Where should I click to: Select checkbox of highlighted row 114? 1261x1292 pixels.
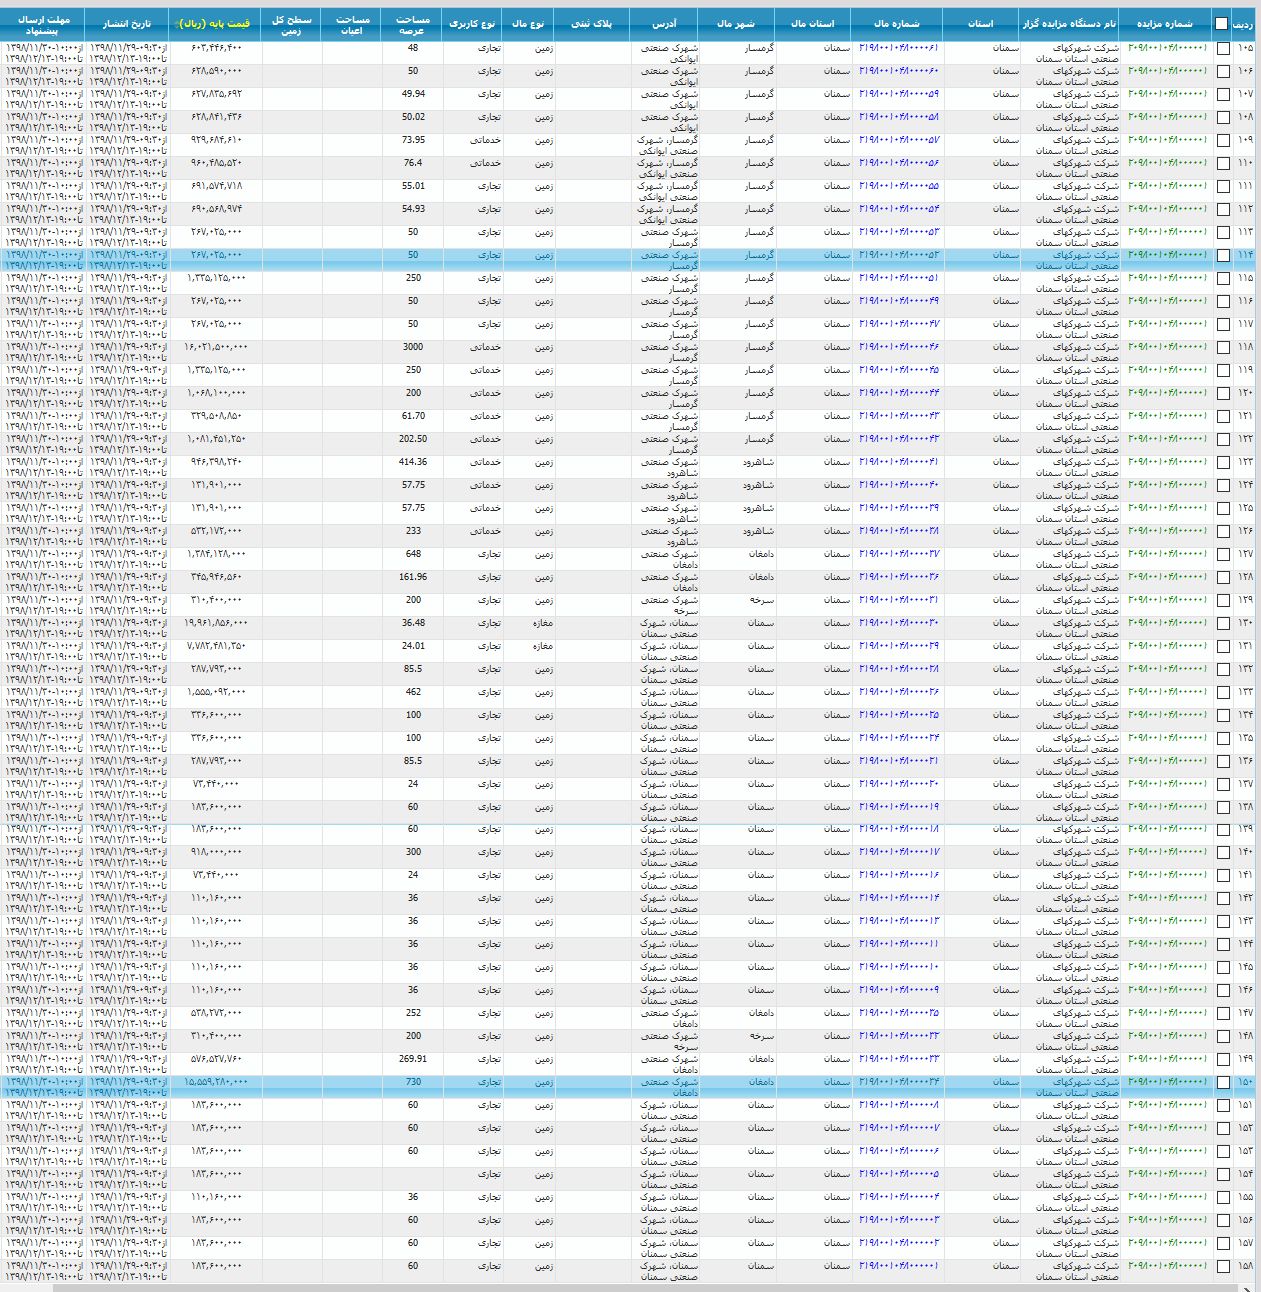click(1223, 256)
